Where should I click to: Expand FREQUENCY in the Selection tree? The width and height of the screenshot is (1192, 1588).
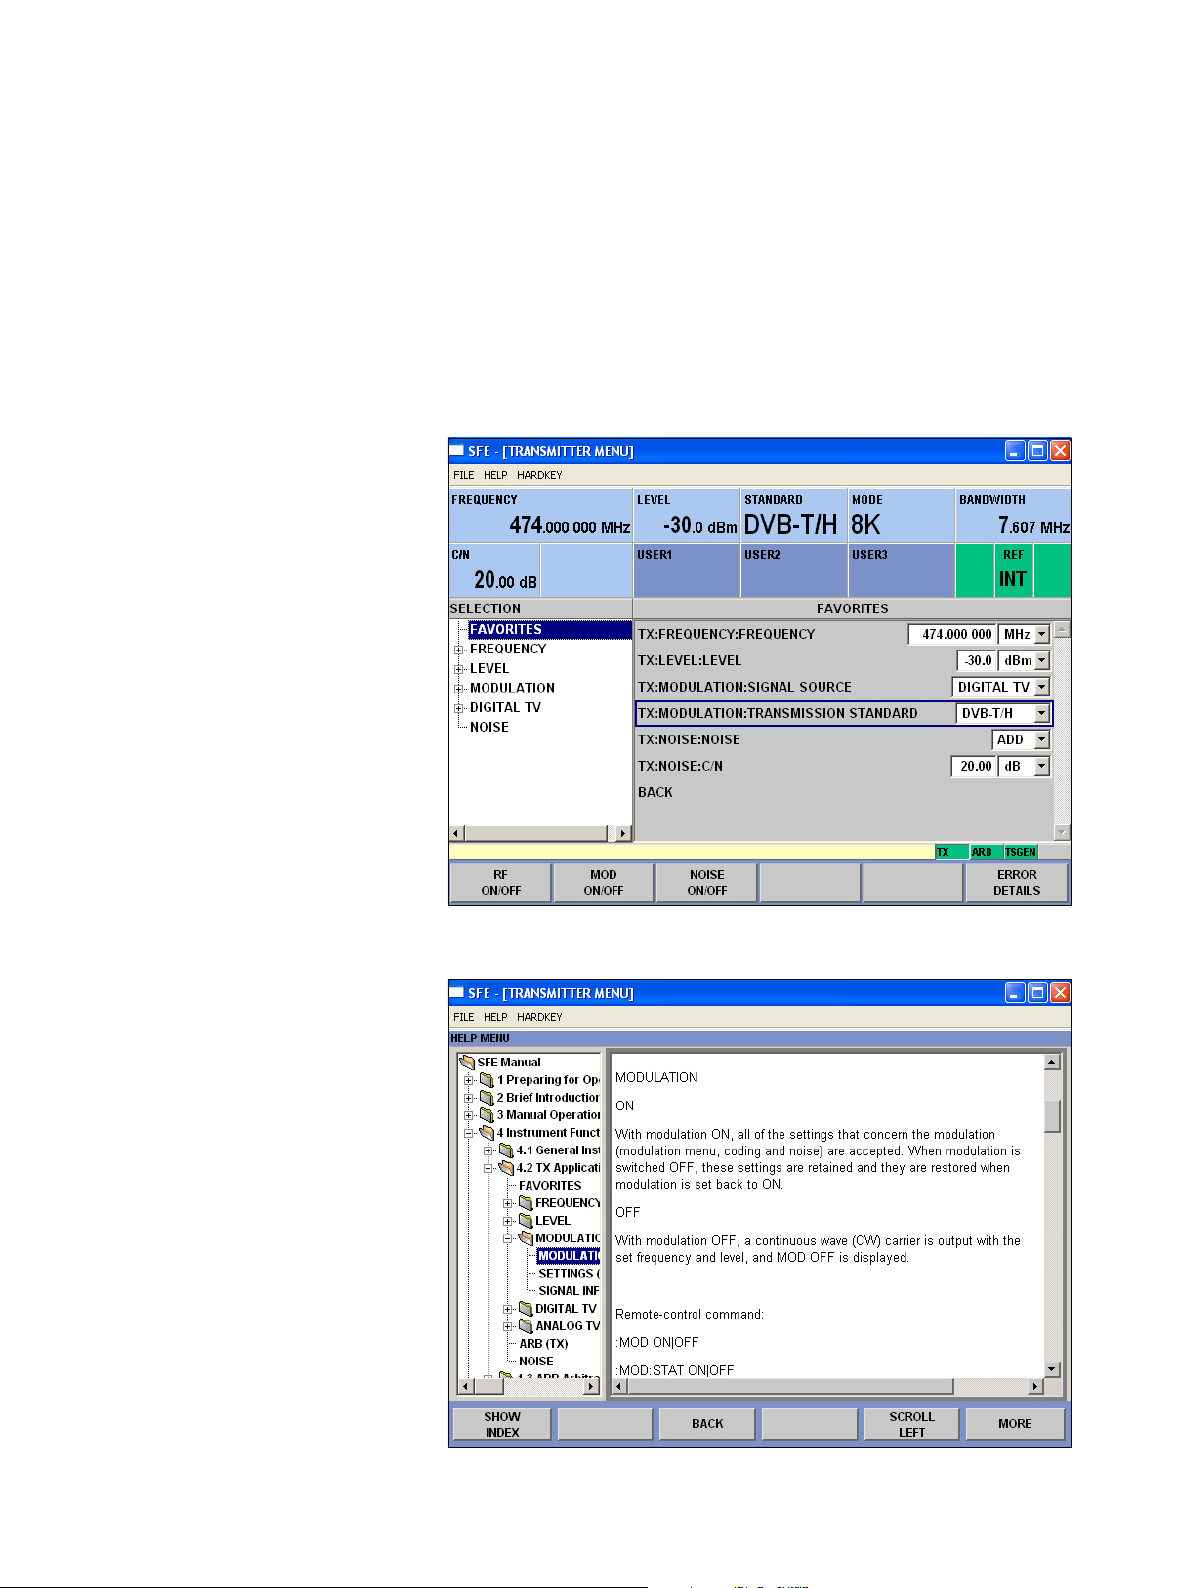click(459, 650)
